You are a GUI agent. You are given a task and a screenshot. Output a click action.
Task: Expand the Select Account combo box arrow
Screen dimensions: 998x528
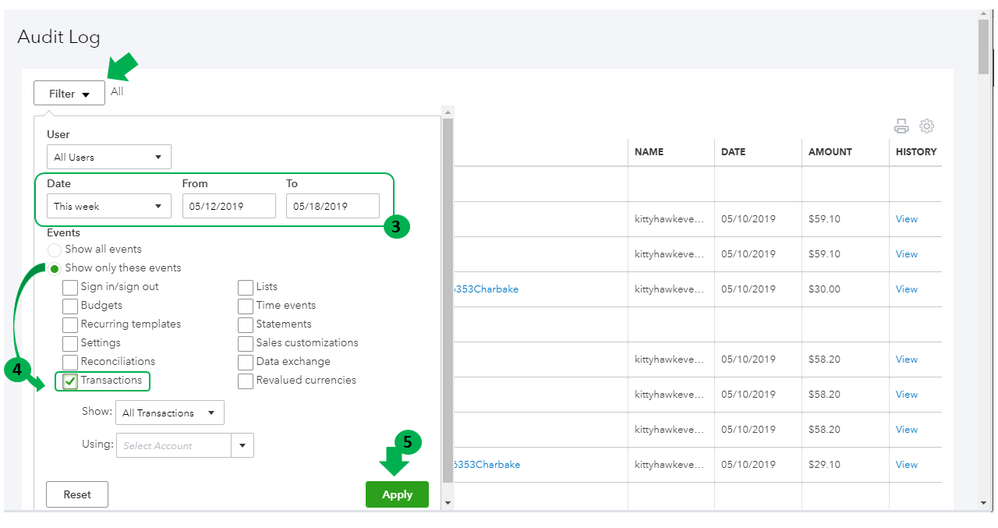pyautogui.click(x=242, y=445)
